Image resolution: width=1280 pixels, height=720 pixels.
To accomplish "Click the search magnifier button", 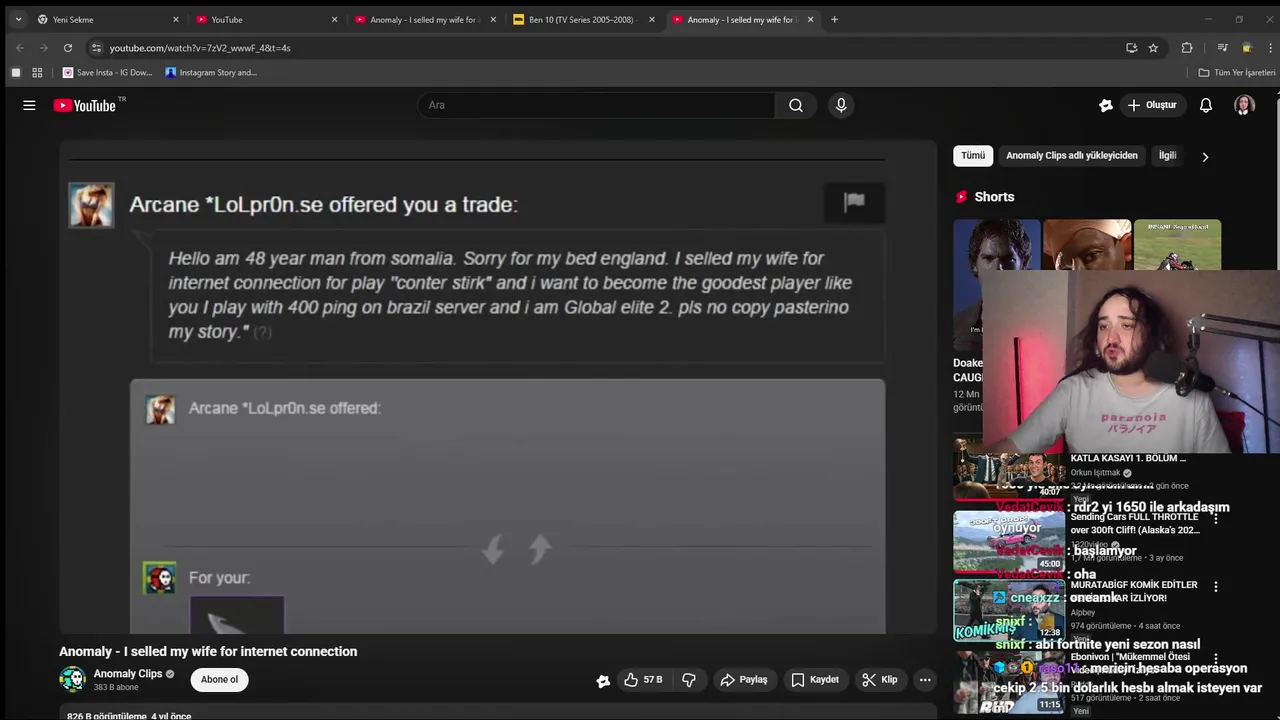I will click(796, 105).
